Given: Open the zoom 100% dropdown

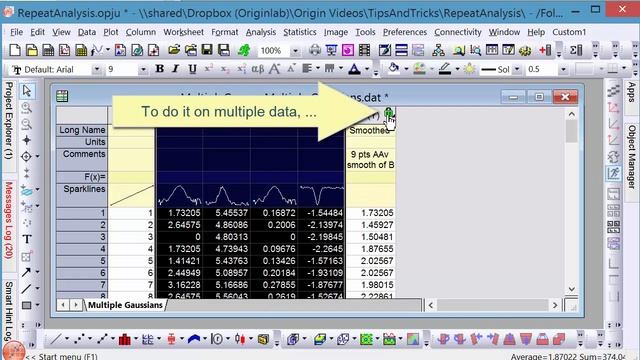Looking at the screenshot, I should point(295,51).
